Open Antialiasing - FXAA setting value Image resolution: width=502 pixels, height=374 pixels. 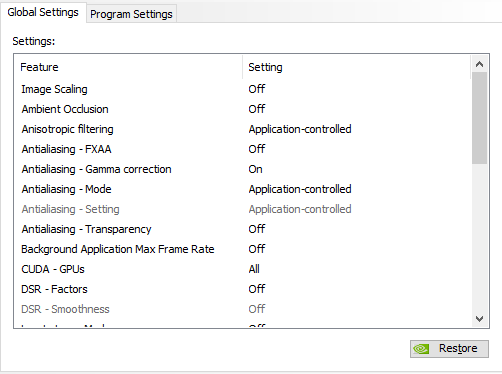pos(257,149)
